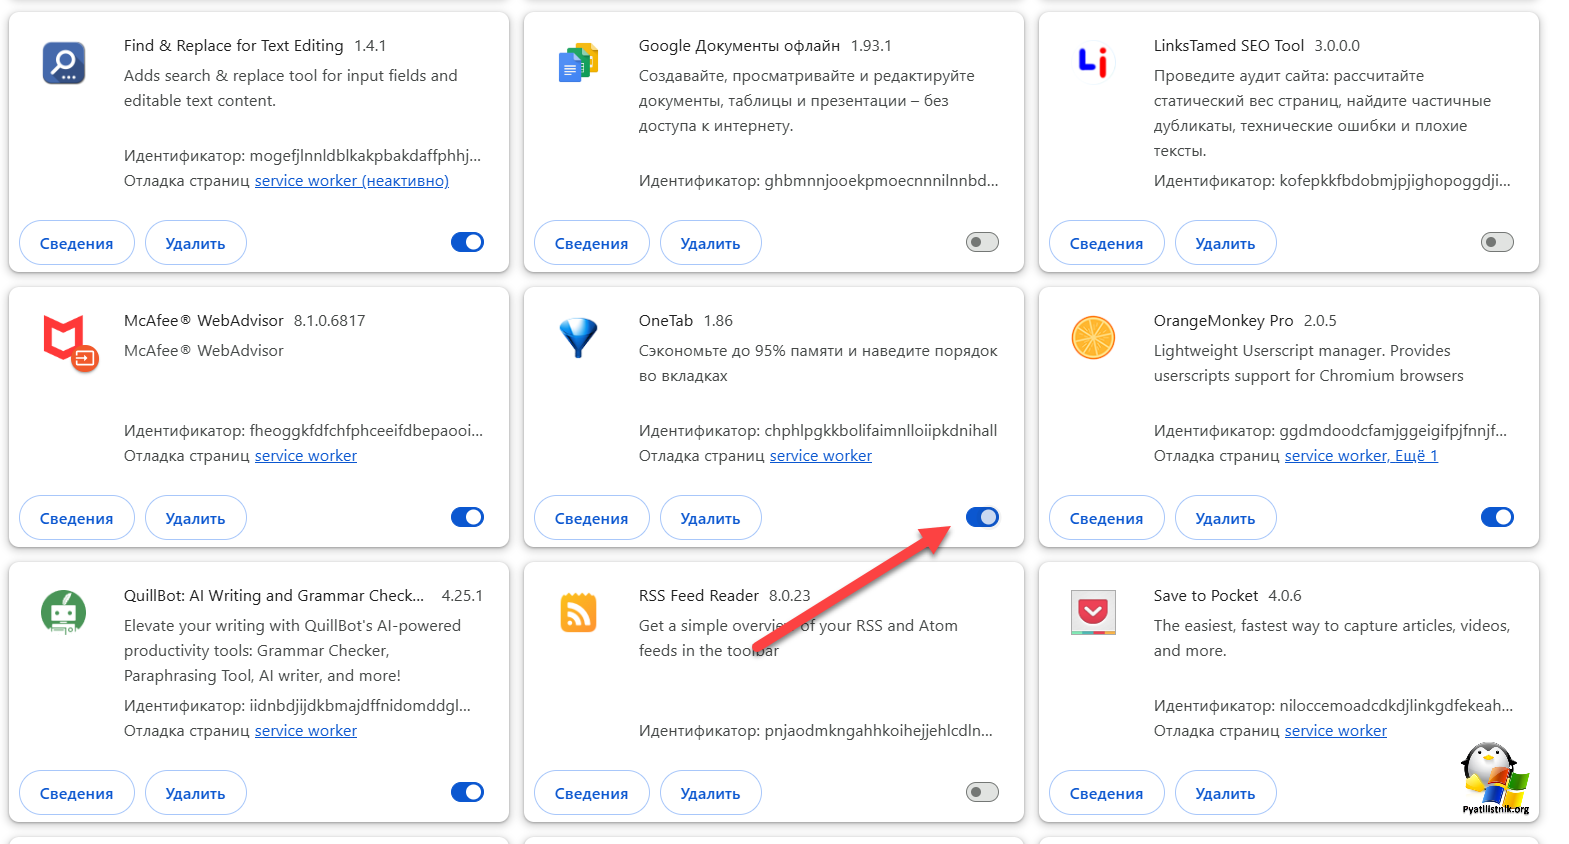Click OrangeMonkey Pro version 2.0.5

tap(1320, 321)
